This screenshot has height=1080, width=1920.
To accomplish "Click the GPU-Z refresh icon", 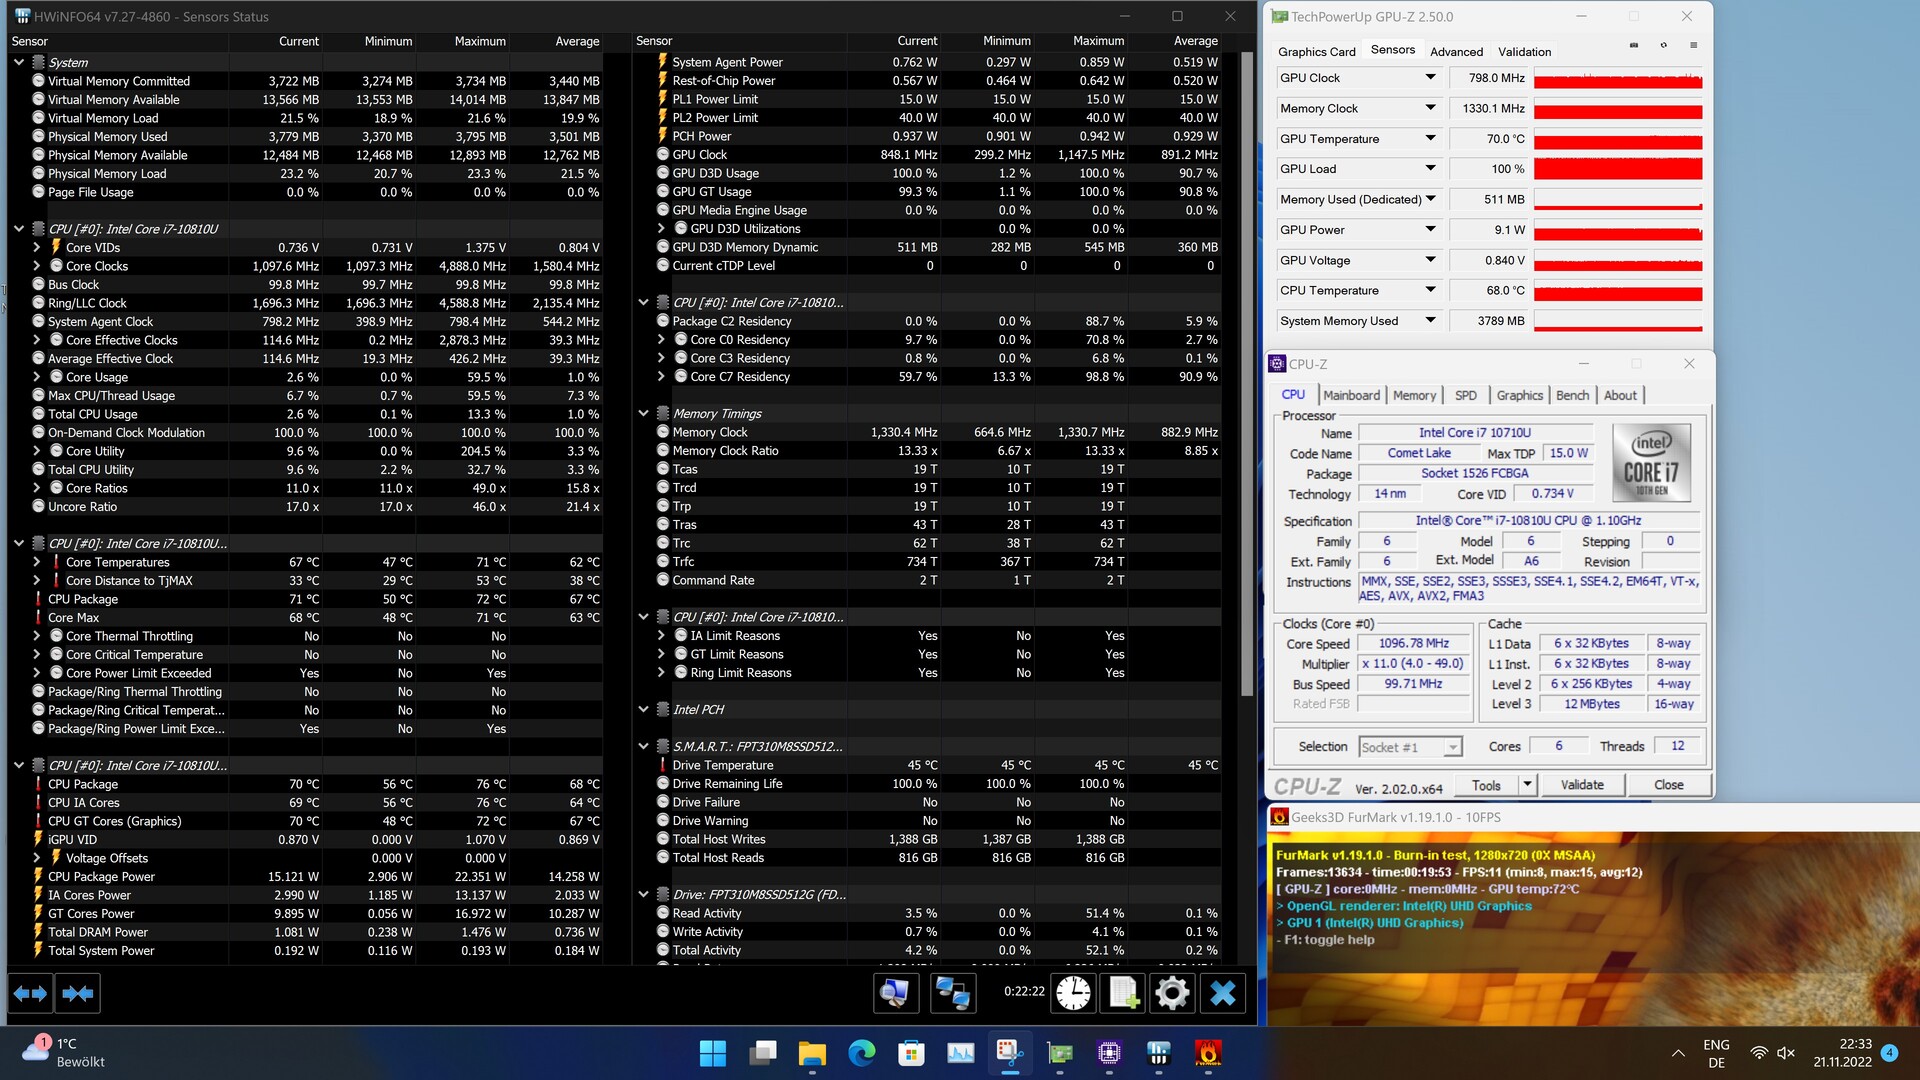I will coord(1664,46).
